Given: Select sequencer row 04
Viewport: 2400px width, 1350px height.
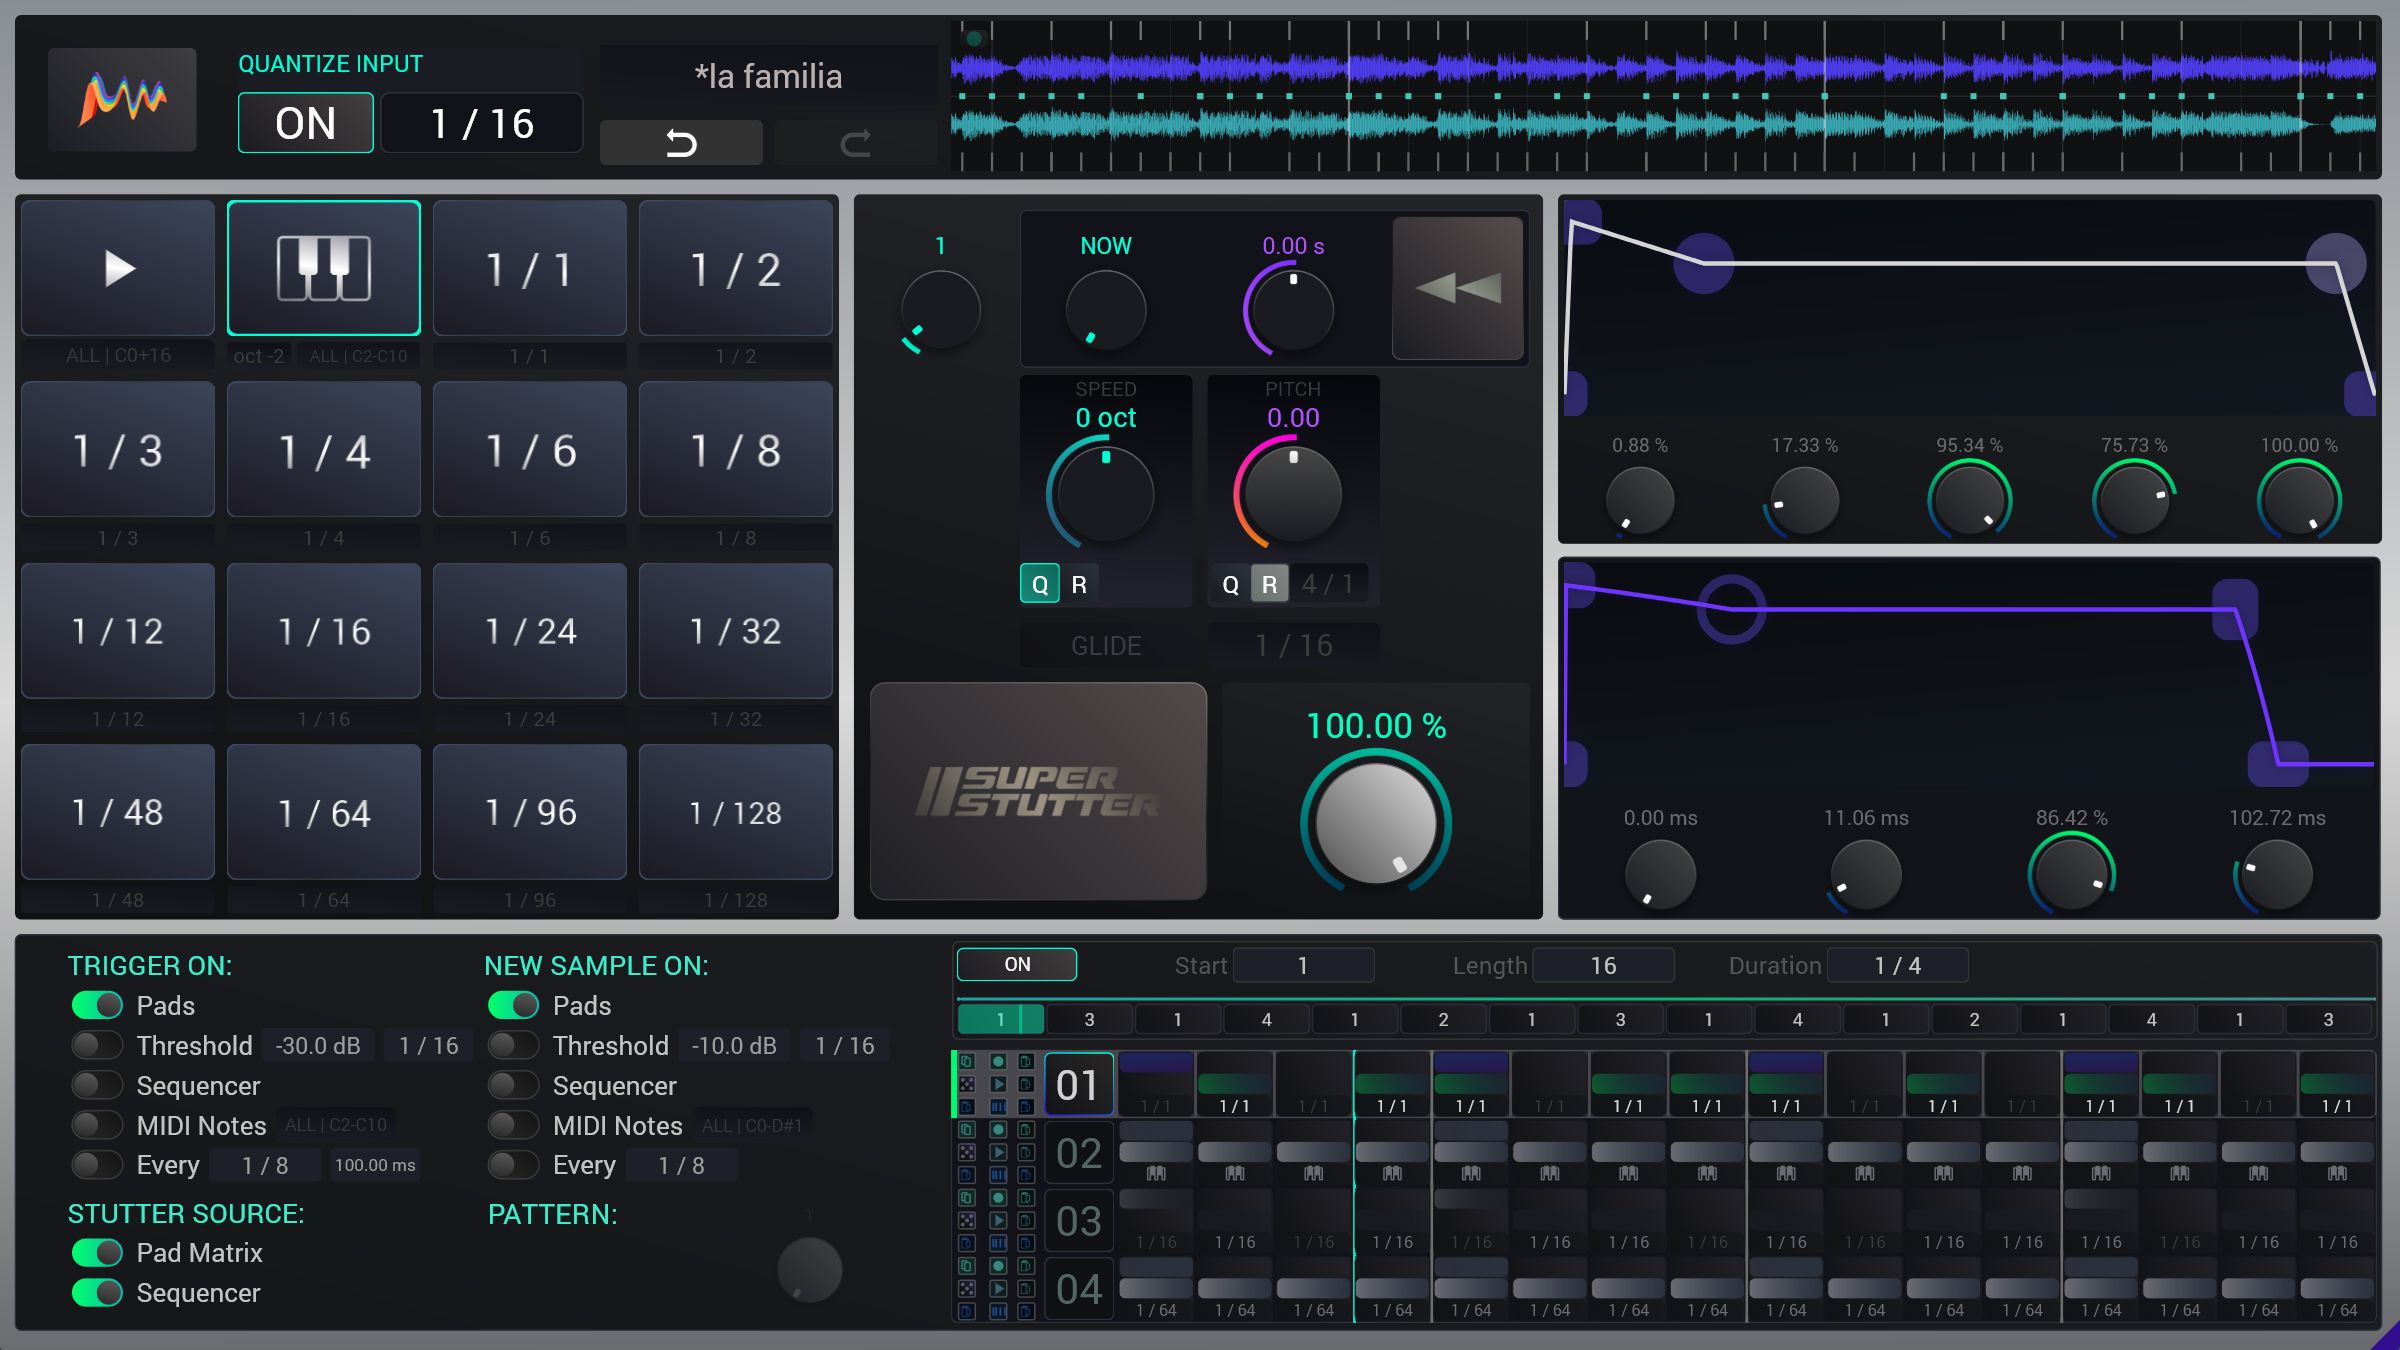Looking at the screenshot, I should pos(1078,1289).
